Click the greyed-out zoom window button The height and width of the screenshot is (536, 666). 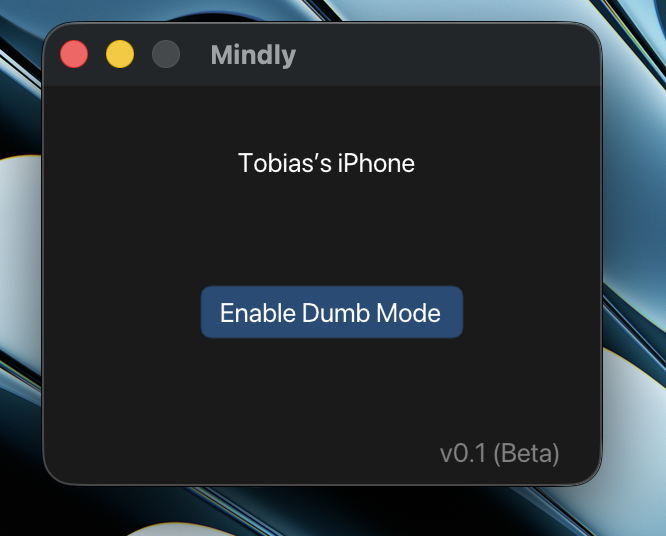(x=166, y=54)
